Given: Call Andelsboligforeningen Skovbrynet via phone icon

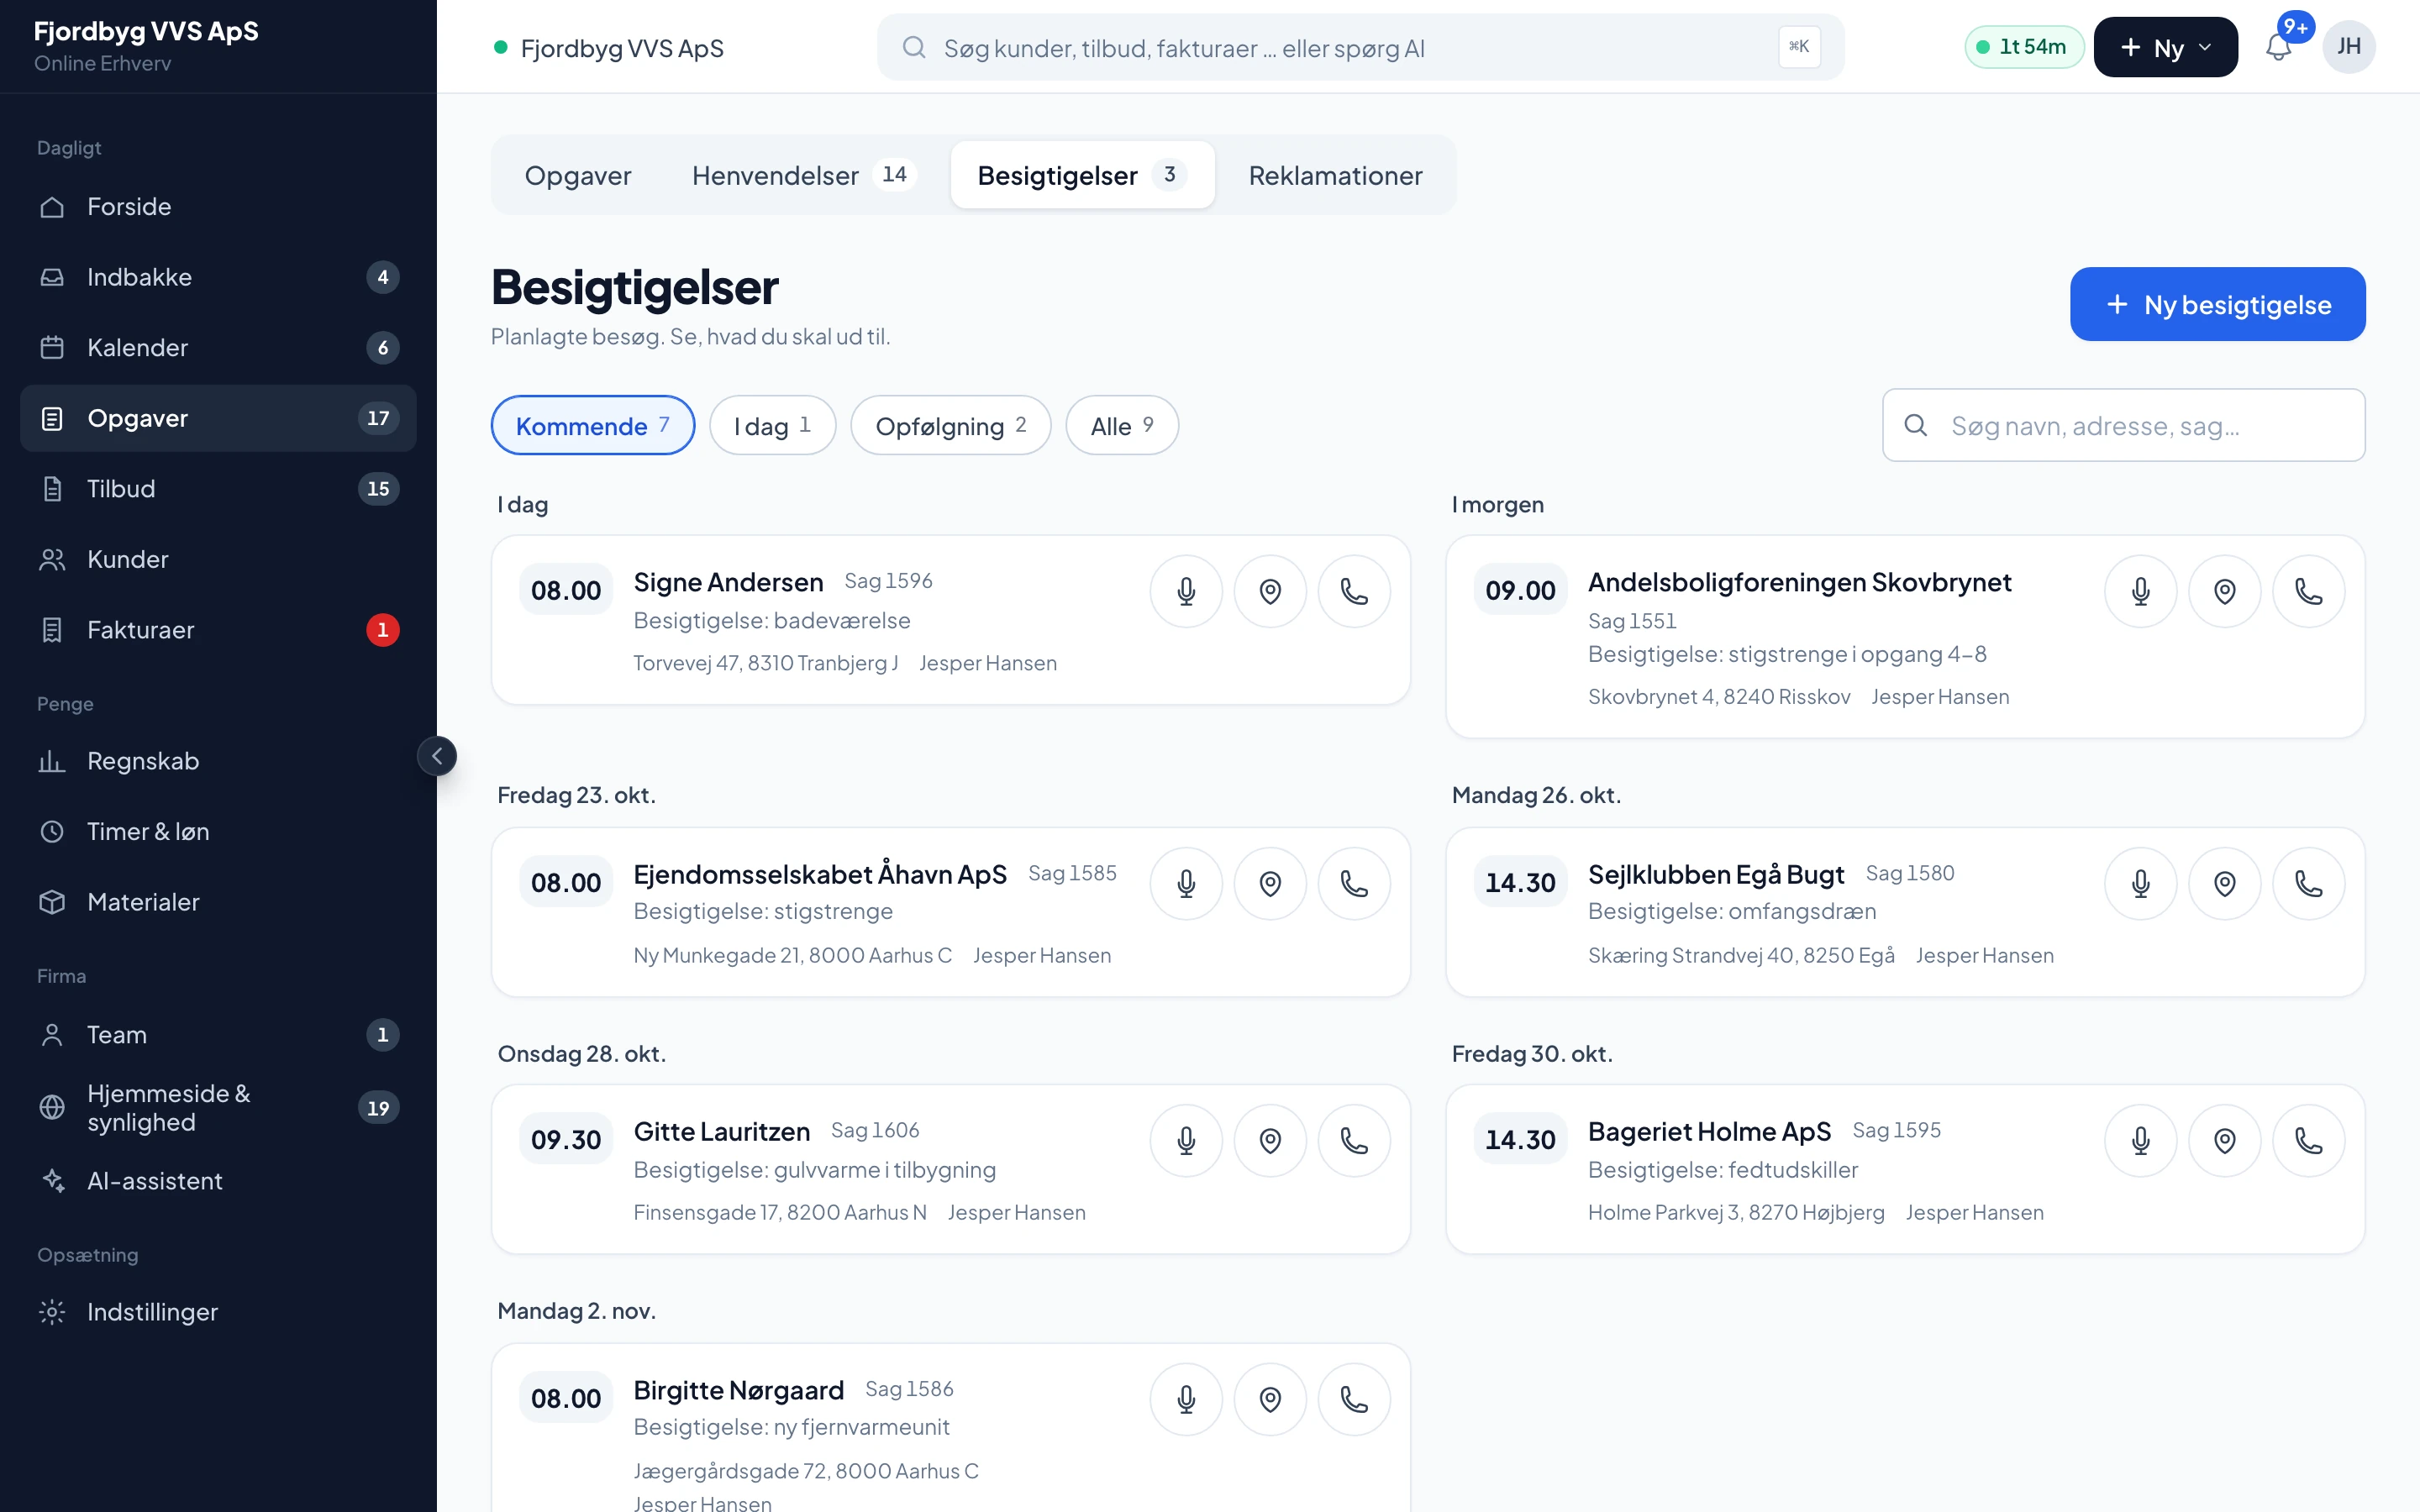Looking at the screenshot, I should 2309,591.
